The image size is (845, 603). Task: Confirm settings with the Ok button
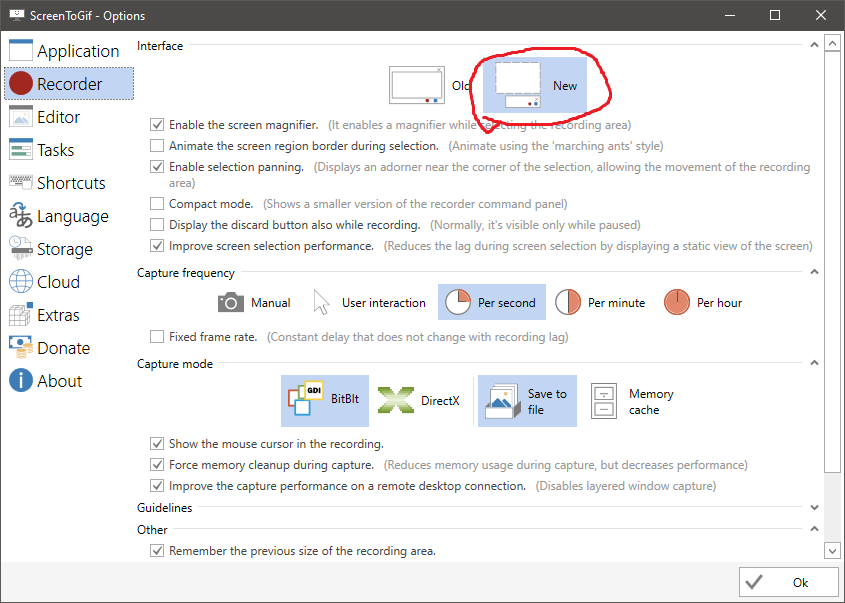pos(788,582)
